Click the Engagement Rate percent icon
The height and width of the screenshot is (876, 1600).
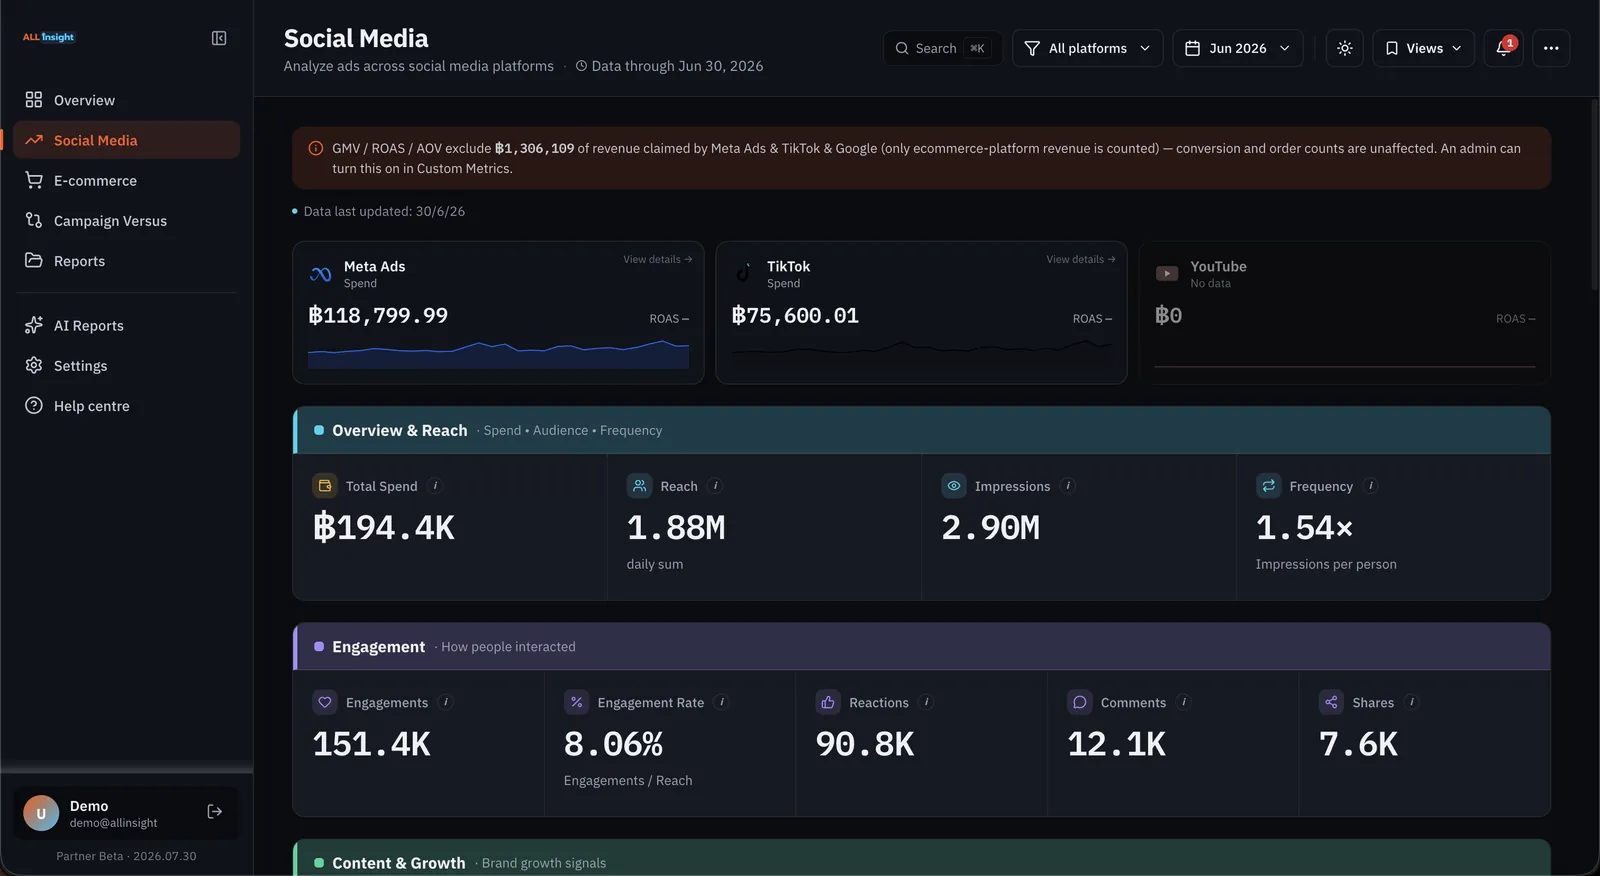point(576,702)
